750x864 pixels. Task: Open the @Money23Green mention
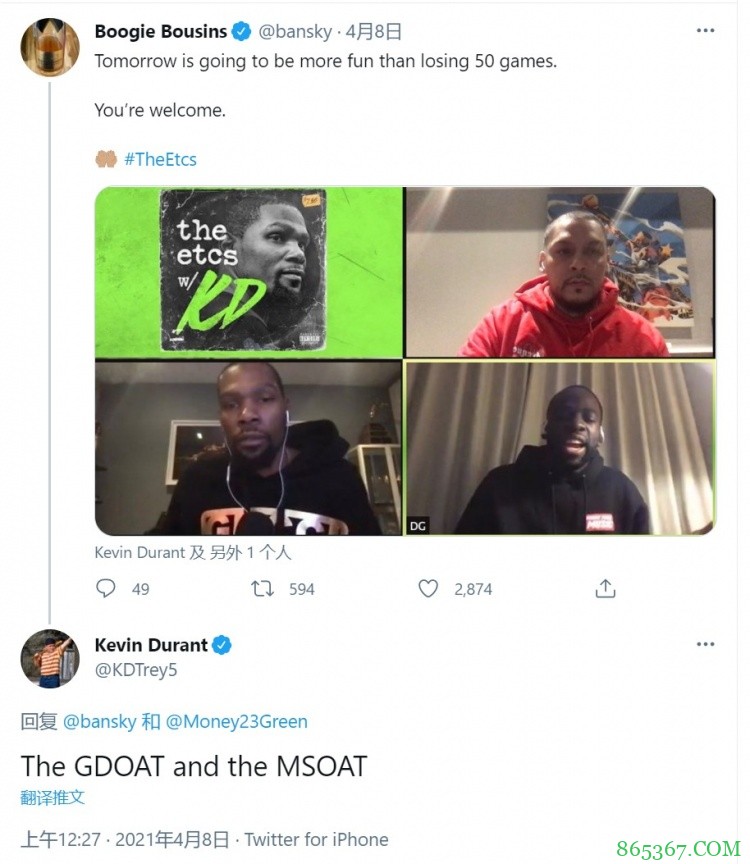[236, 721]
